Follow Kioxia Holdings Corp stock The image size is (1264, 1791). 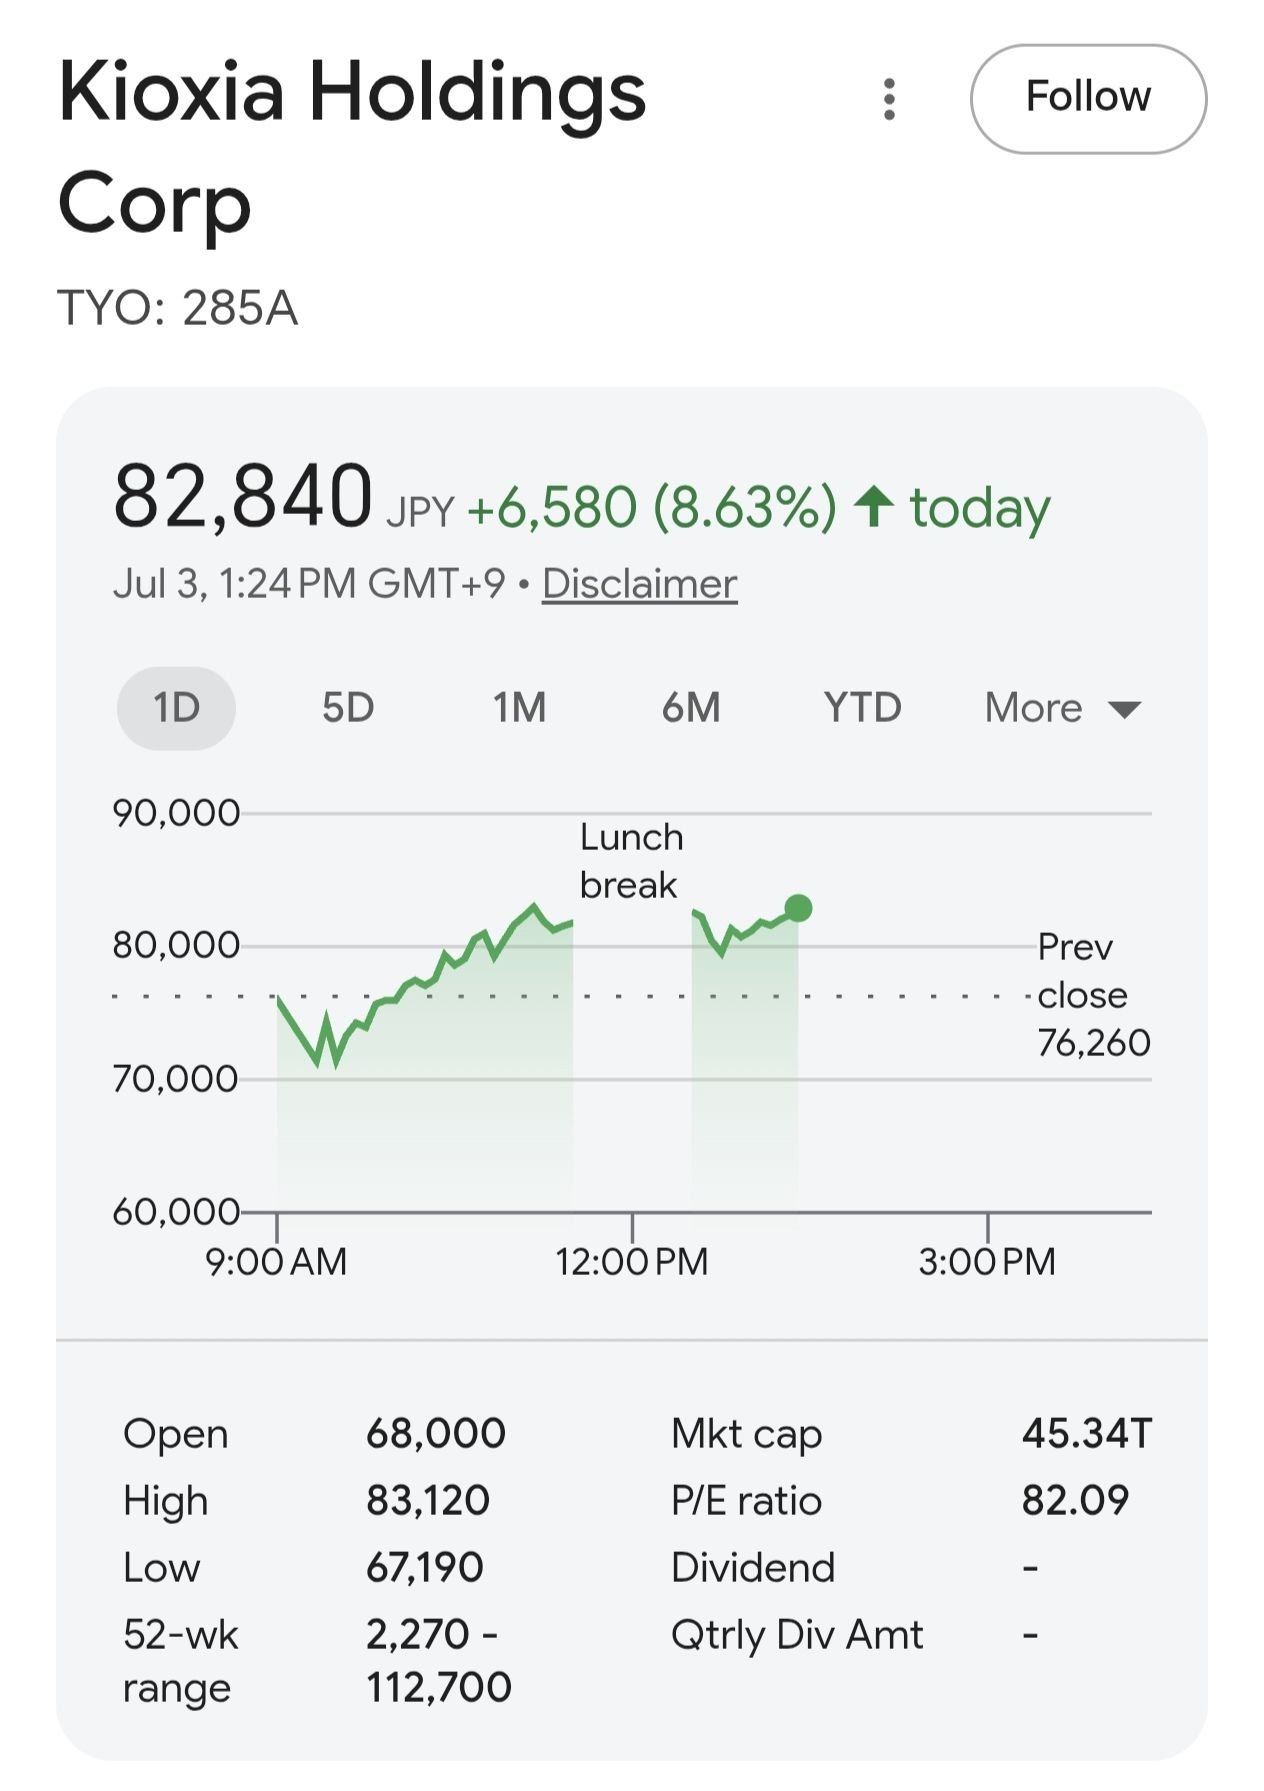(1088, 99)
